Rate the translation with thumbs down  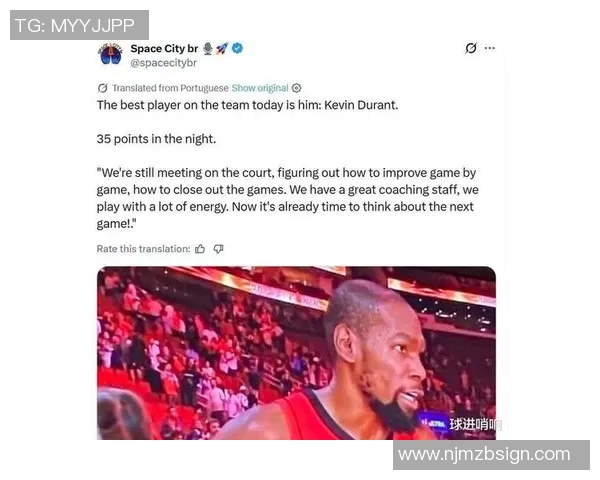[218, 249]
